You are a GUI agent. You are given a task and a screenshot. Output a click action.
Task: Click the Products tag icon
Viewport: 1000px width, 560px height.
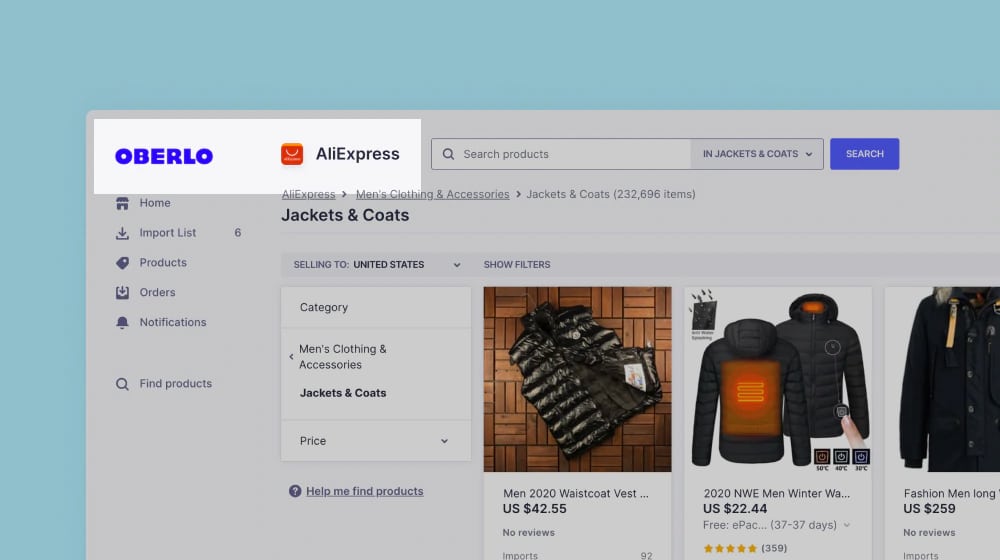point(122,263)
